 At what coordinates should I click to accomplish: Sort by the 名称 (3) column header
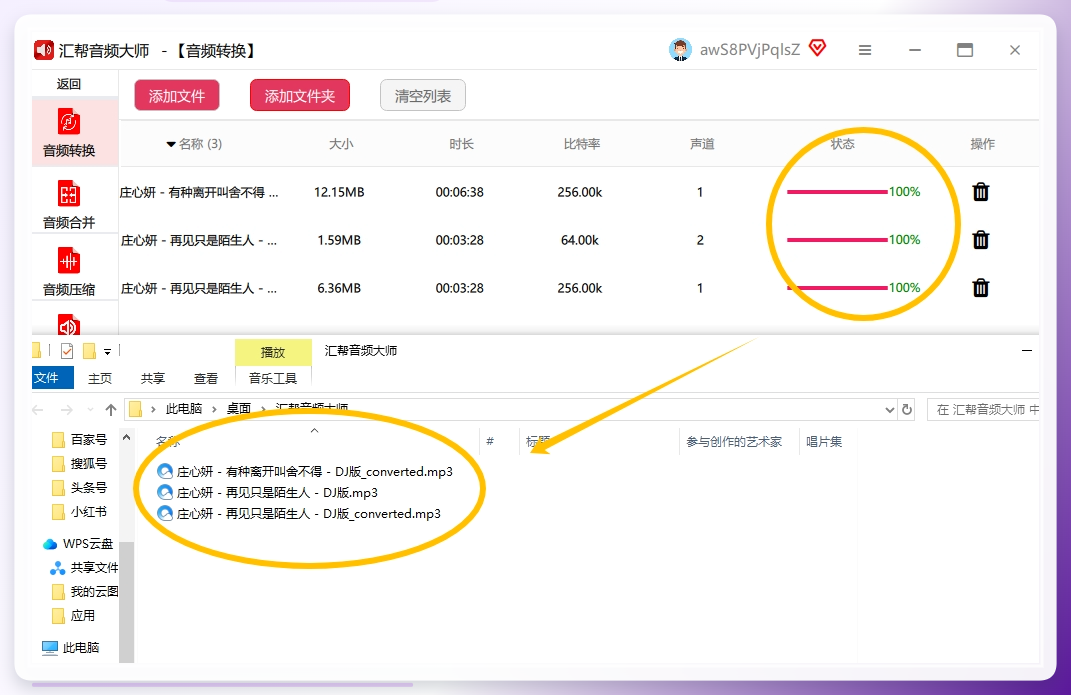194,144
